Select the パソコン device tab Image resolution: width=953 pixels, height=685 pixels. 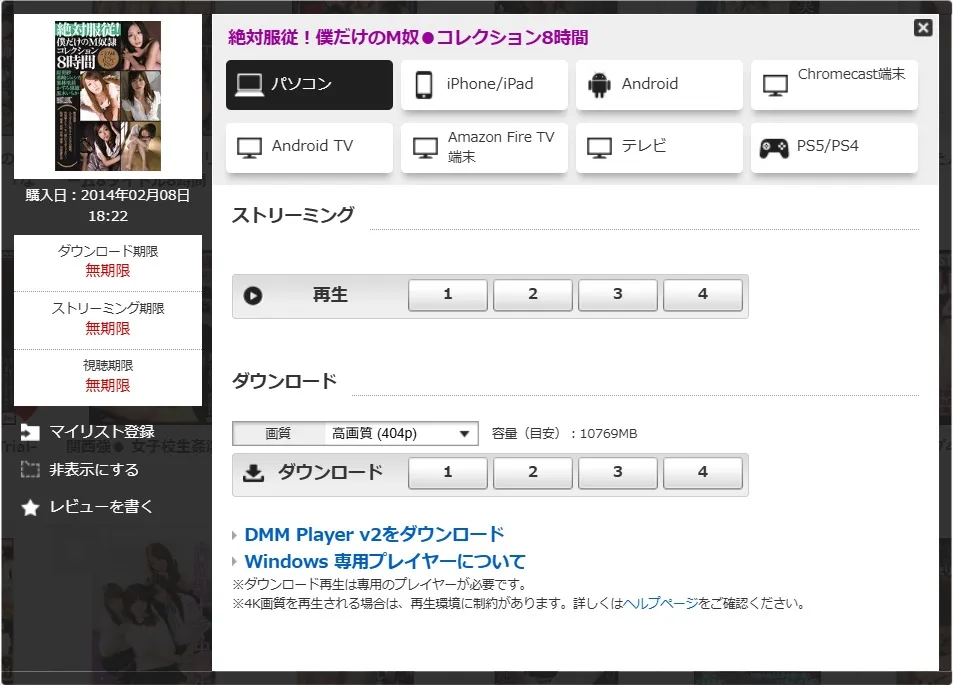309,84
